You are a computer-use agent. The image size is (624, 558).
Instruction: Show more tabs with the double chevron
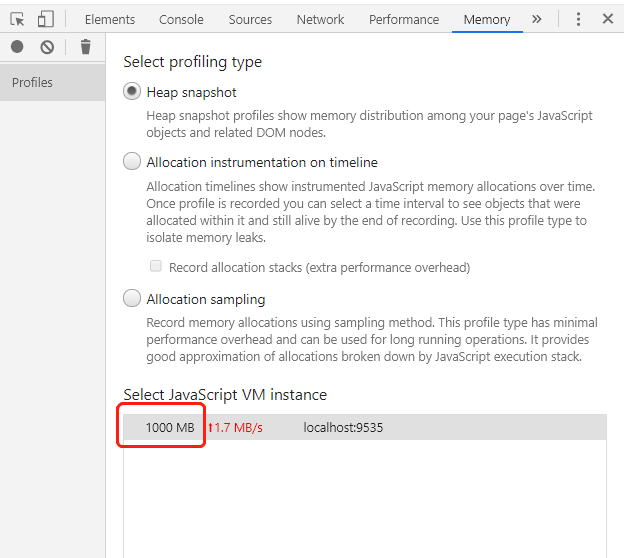pyautogui.click(x=536, y=19)
